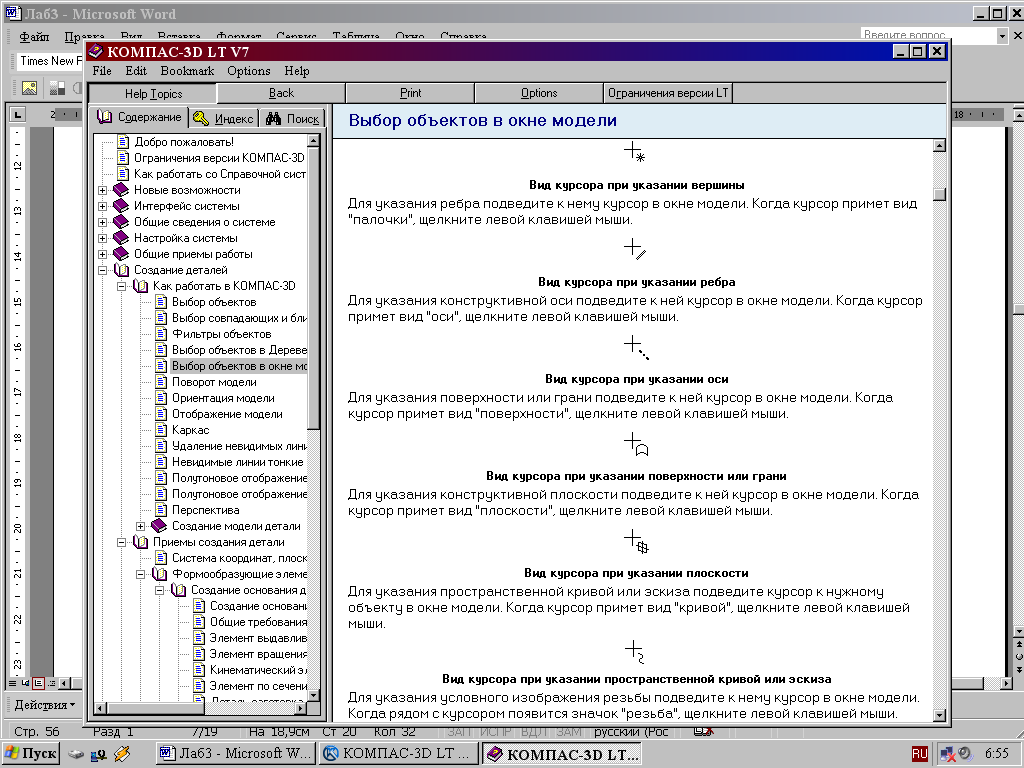Click the Print toolbar button

[x=410, y=93]
